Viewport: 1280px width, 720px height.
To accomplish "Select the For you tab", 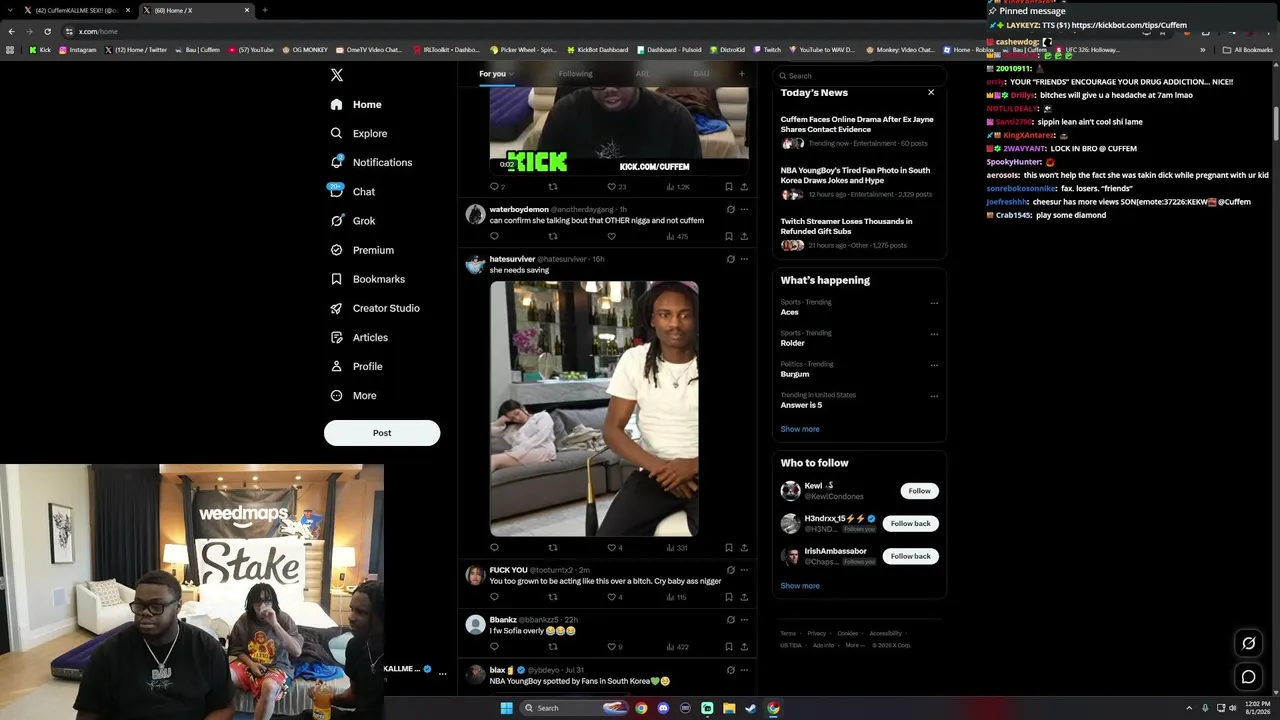I will pos(496,74).
